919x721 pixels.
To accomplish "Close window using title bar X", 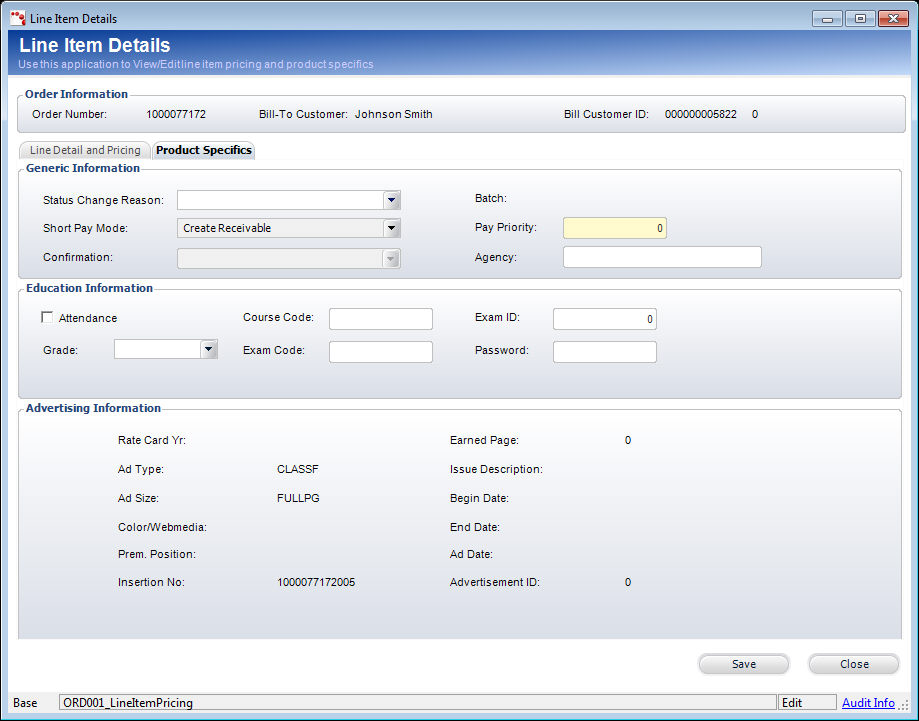I will pos(891,18).
